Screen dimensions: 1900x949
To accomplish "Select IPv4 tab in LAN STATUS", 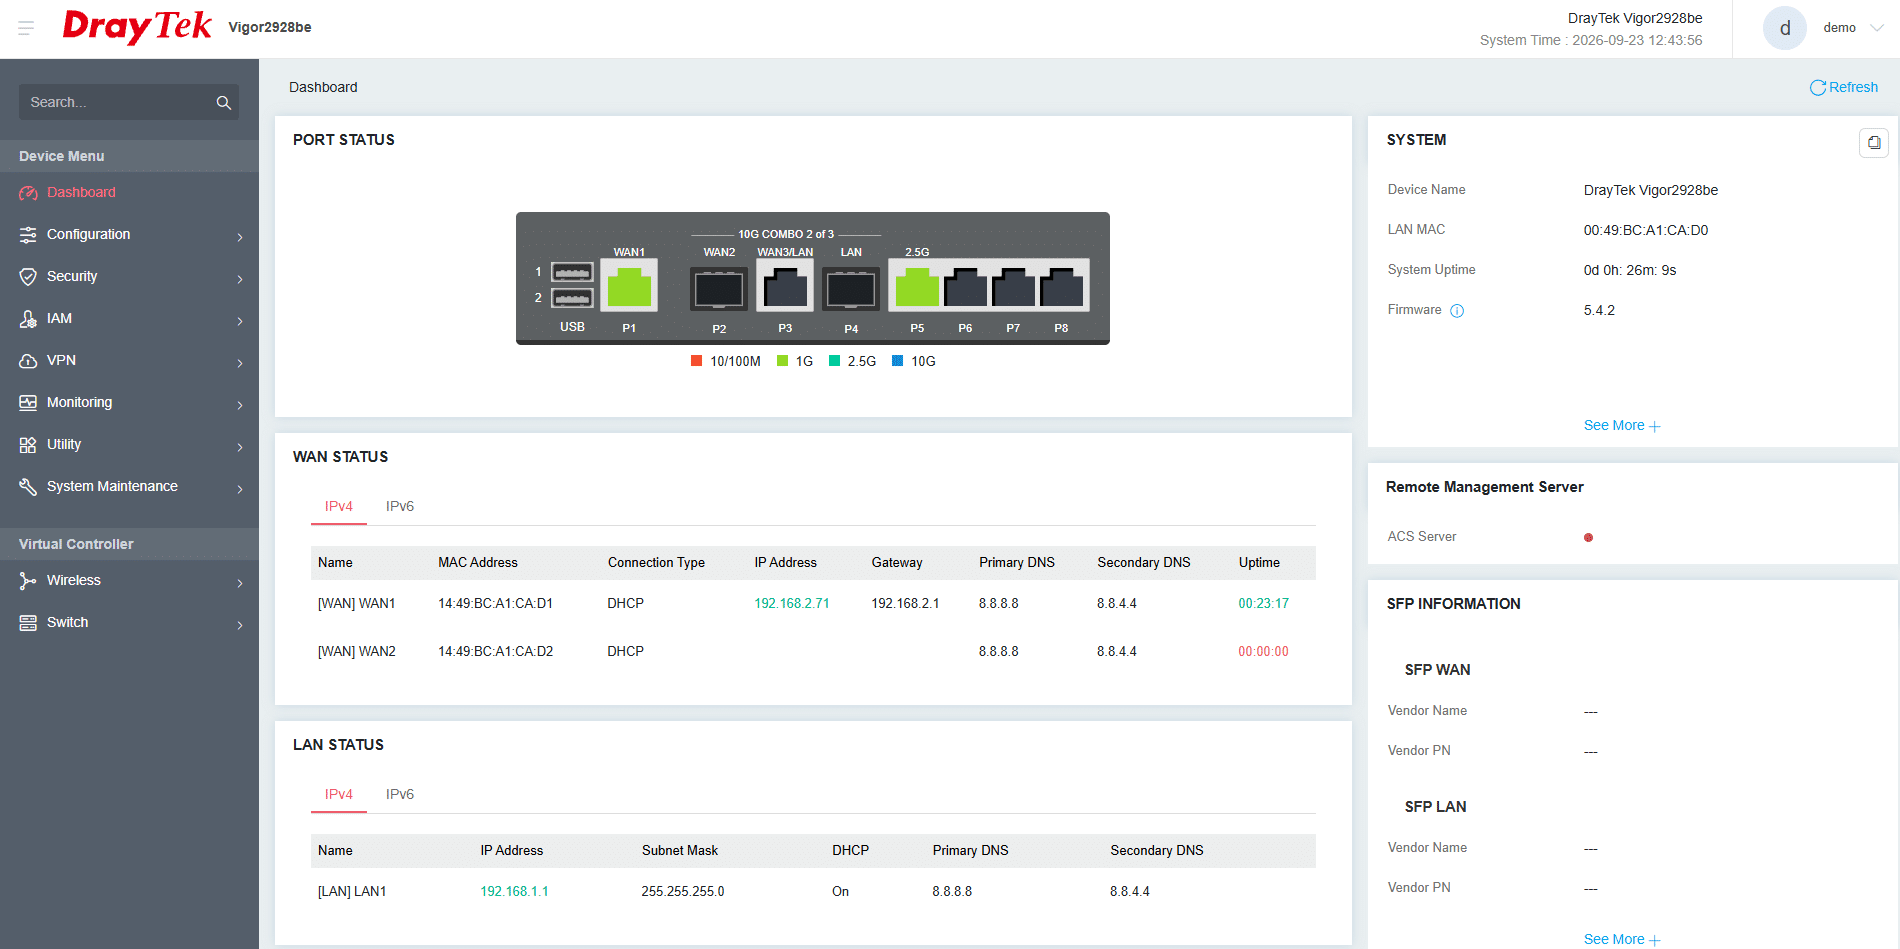I will coord(339,795).
